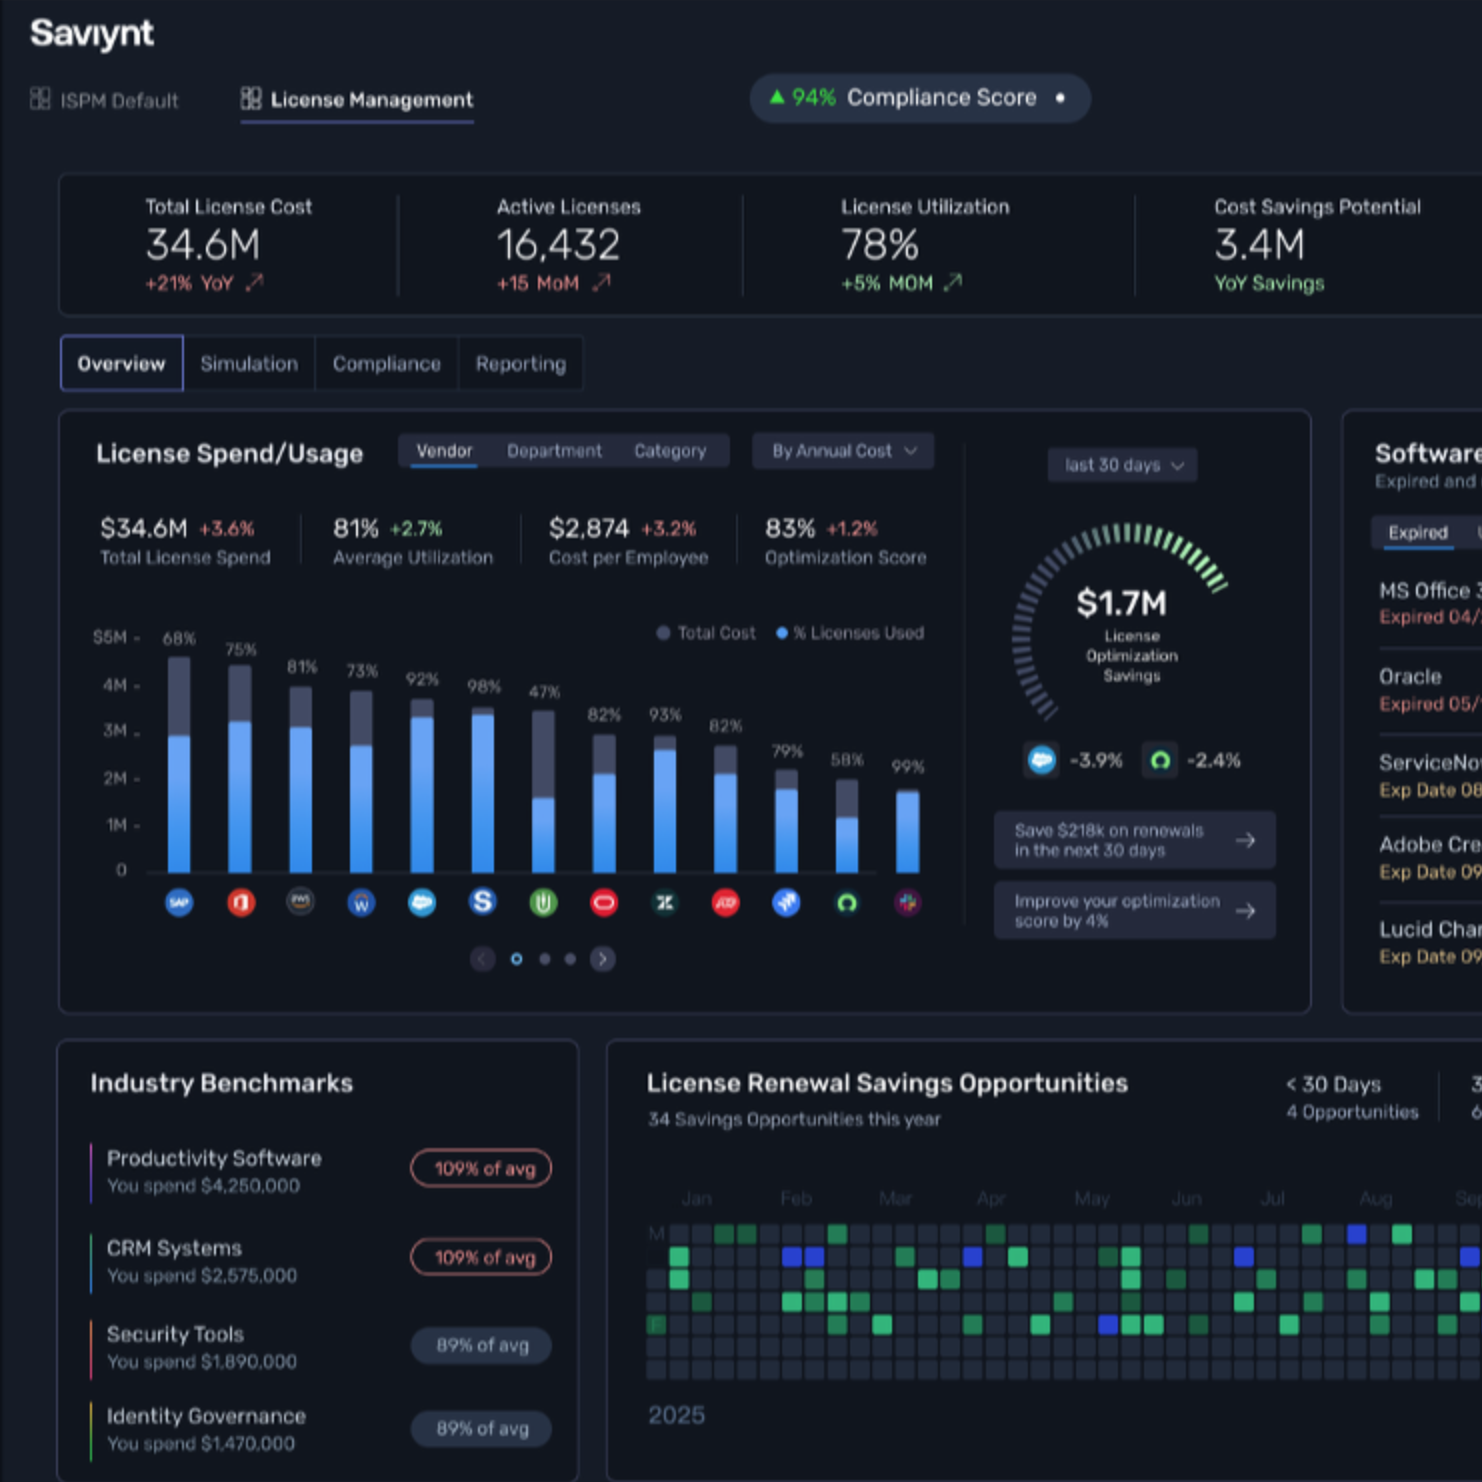This screenshot has width=1482, height=1482.
Task: Go to previous chart page arrow
Action: coord(483,959)
